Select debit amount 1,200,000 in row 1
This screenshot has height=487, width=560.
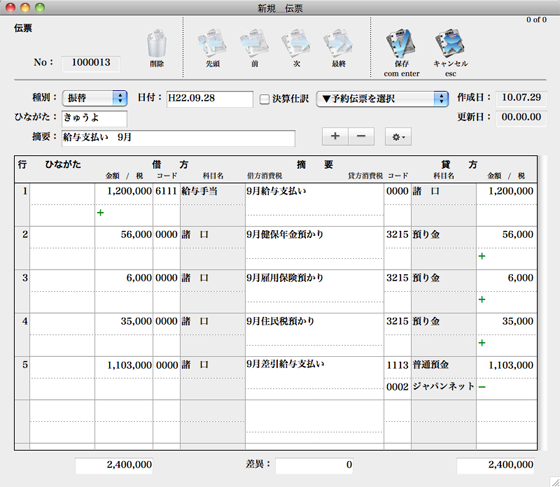(129, 191)
